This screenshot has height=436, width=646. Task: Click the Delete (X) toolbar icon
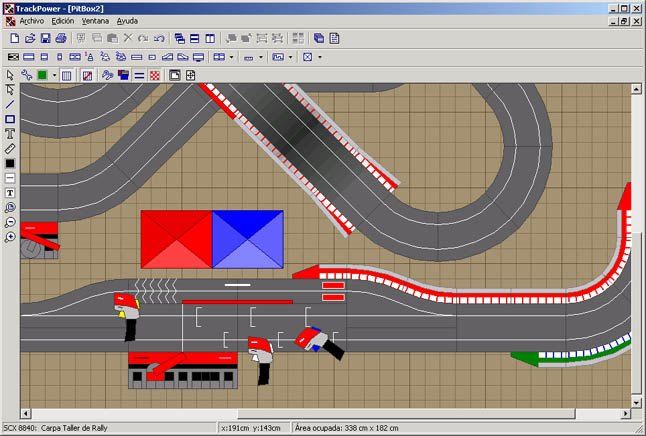tap(128, 38)
